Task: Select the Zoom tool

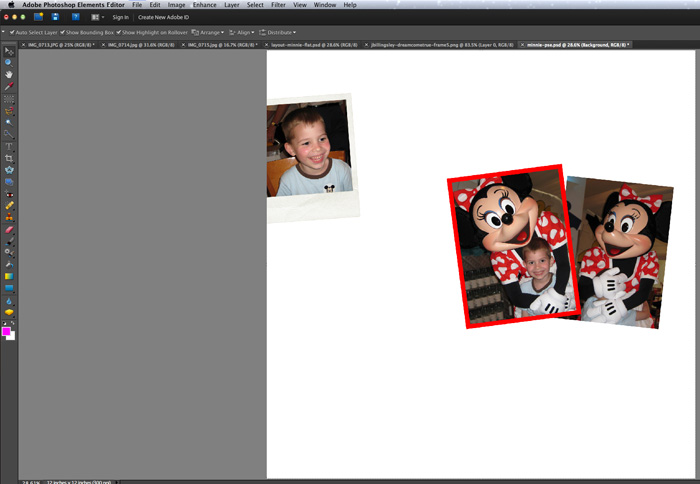Action: click(8, 63)
